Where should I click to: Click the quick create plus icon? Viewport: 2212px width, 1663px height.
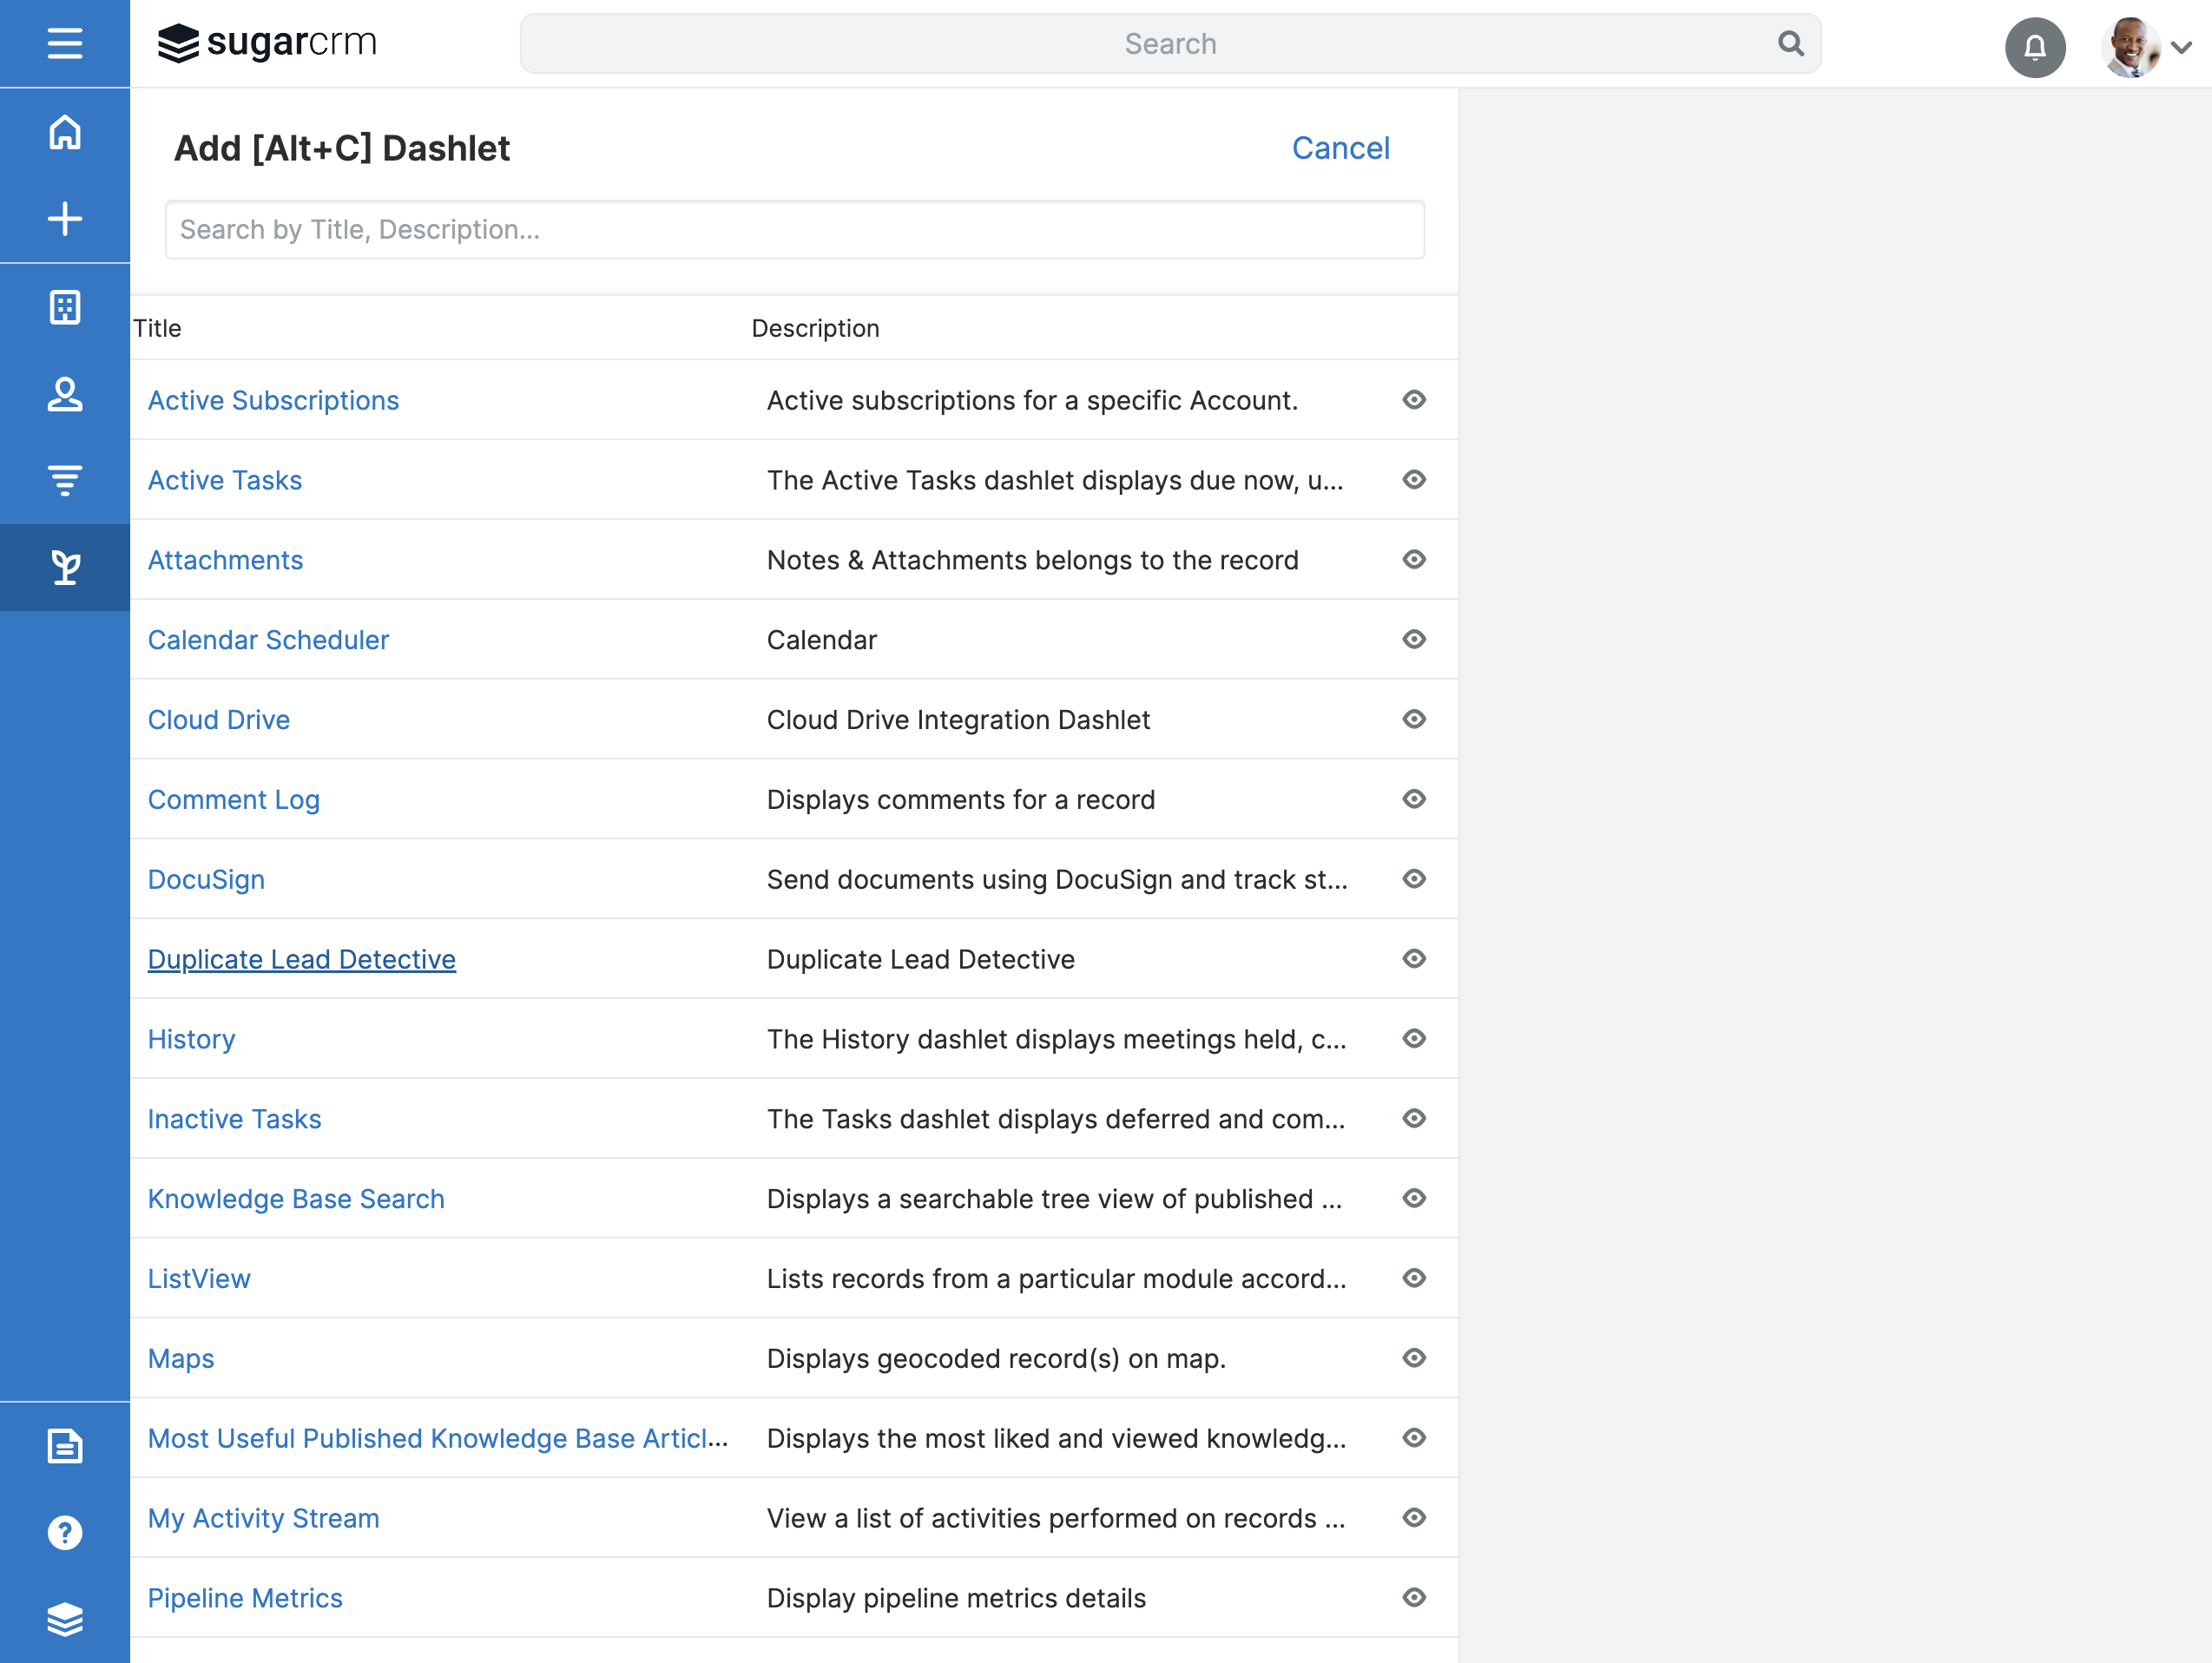(x=65, y=219)
